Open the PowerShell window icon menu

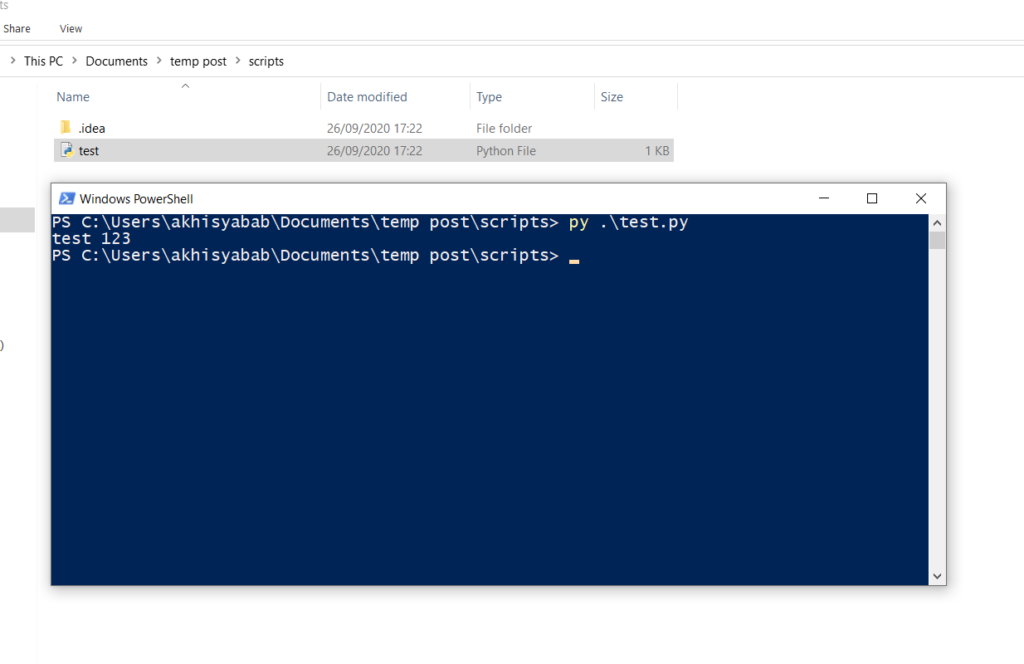click(66, 198)
